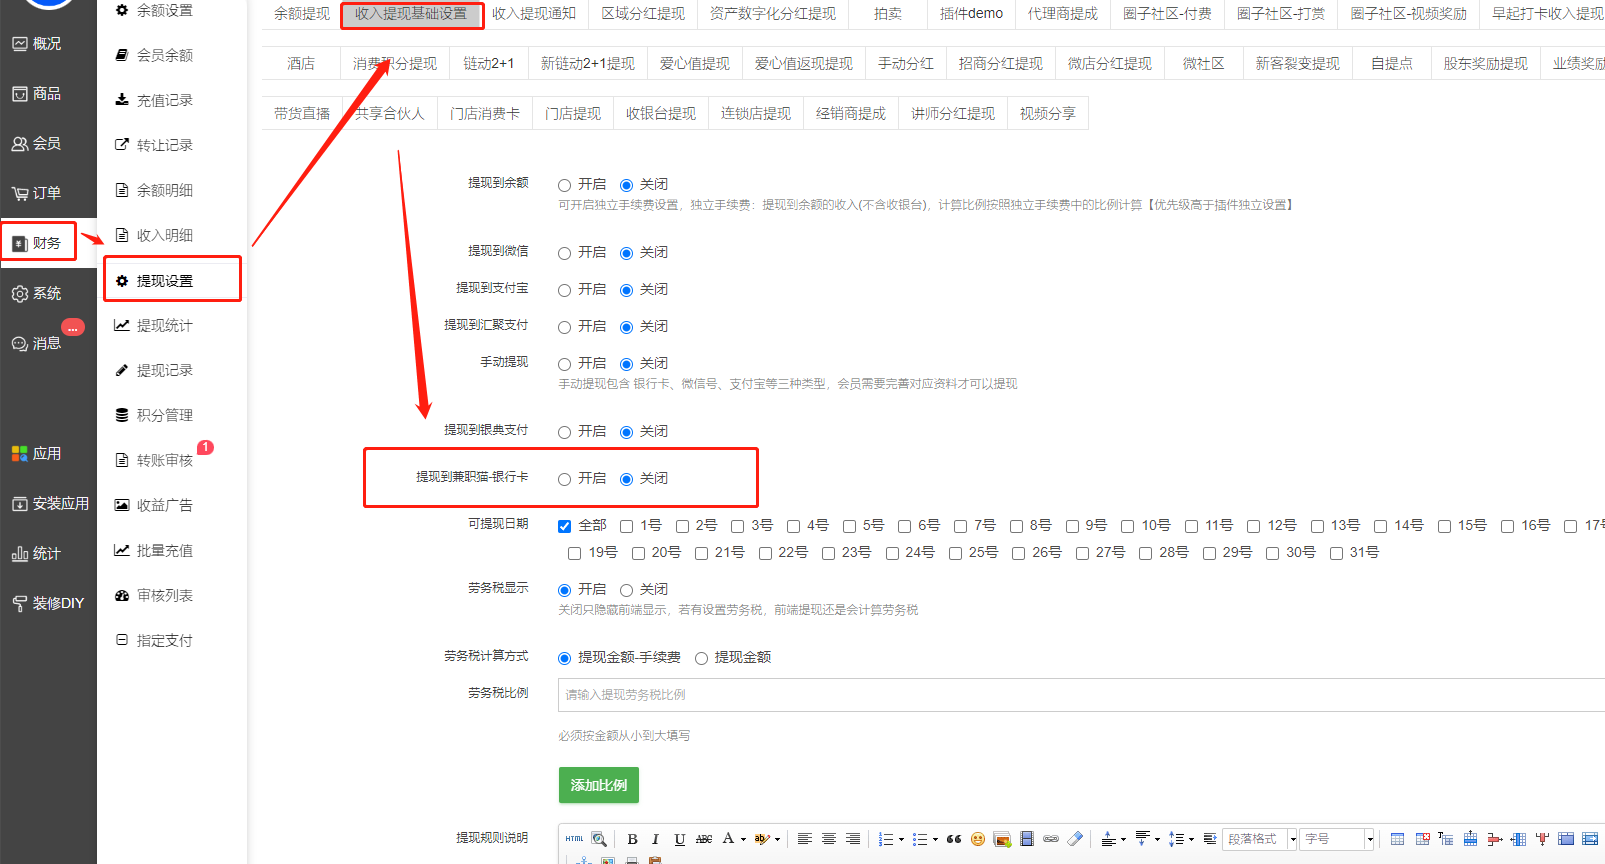Apply underline formatting in editor toolbar

pyautogui.click(x=680, y=839)
